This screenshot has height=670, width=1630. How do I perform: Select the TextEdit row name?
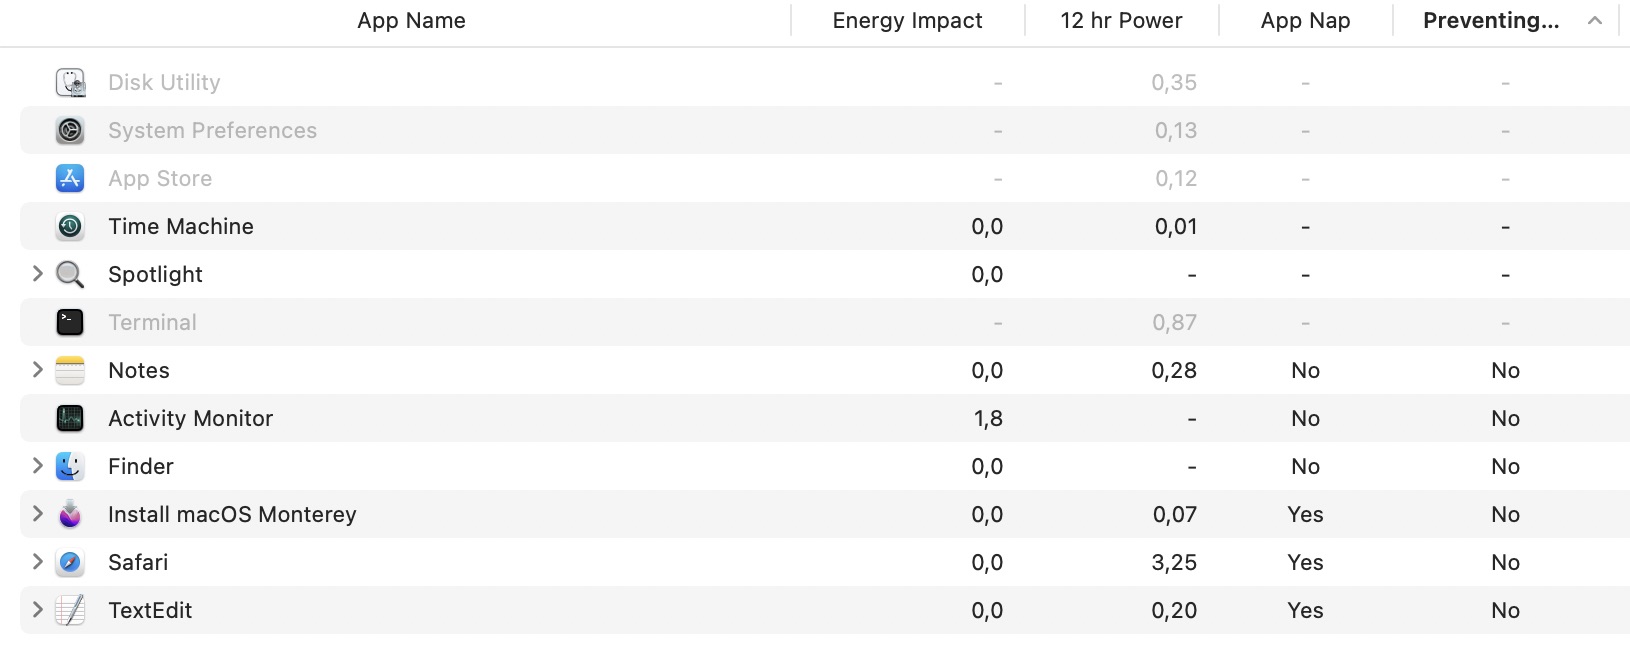[x=150, y=610]
